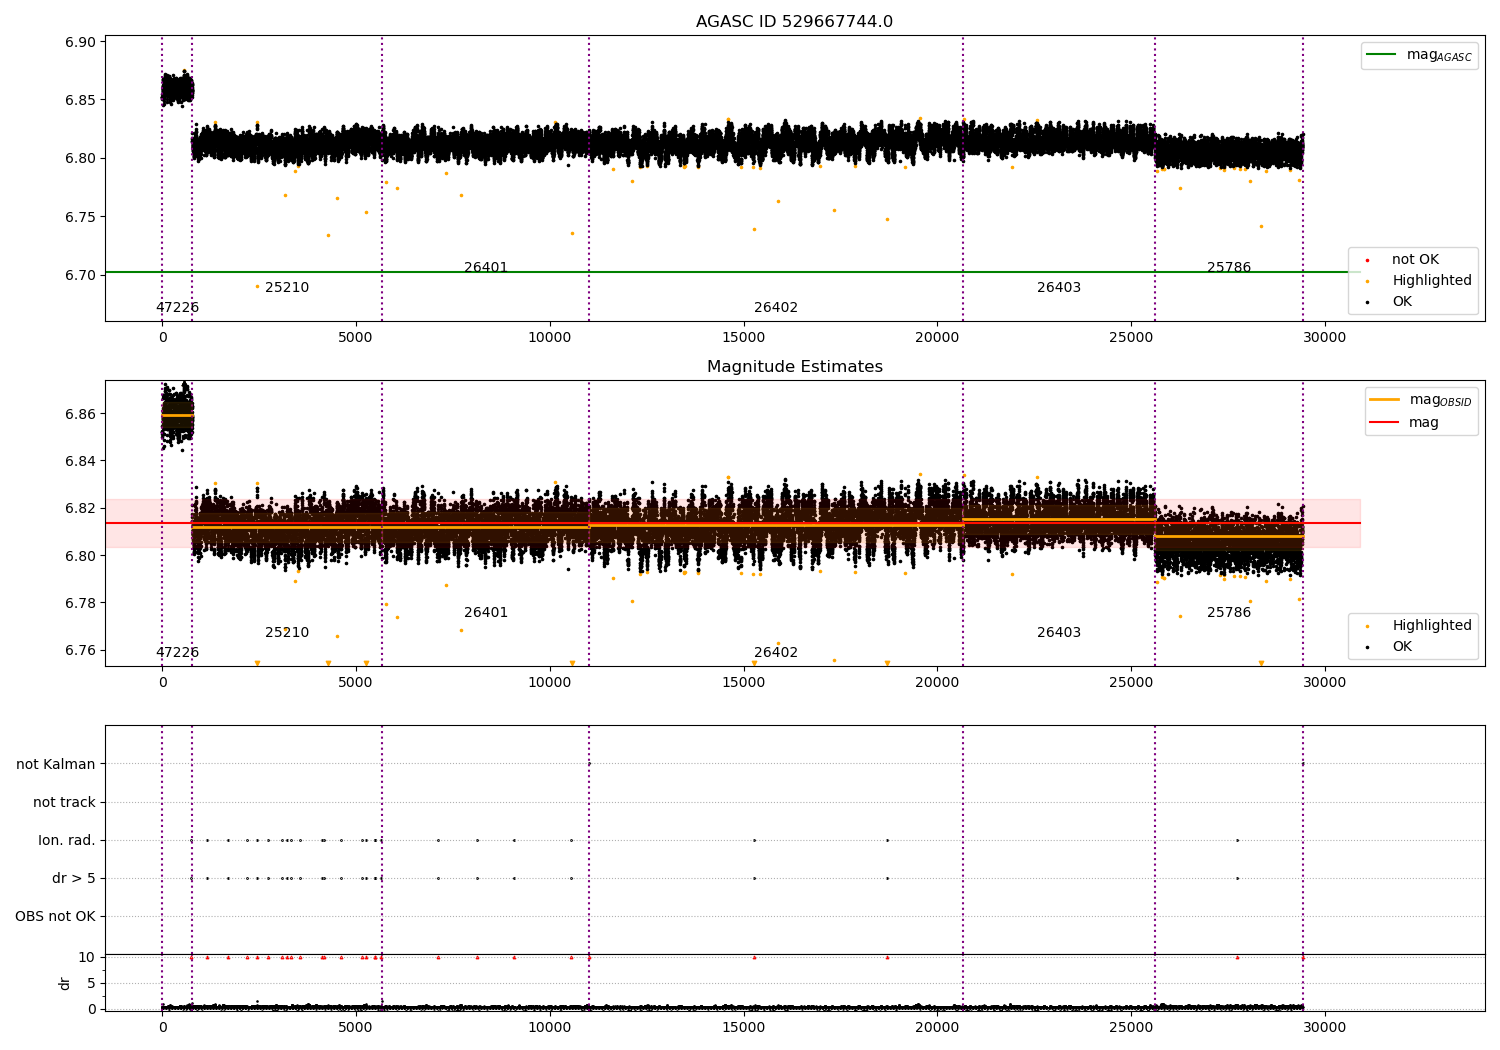Image resolution: width=1500 pixels, height=1050 pixels.
Task: Click OBSID label 26401 in Magnitude Estimates plot
Action: coord(486,613)
